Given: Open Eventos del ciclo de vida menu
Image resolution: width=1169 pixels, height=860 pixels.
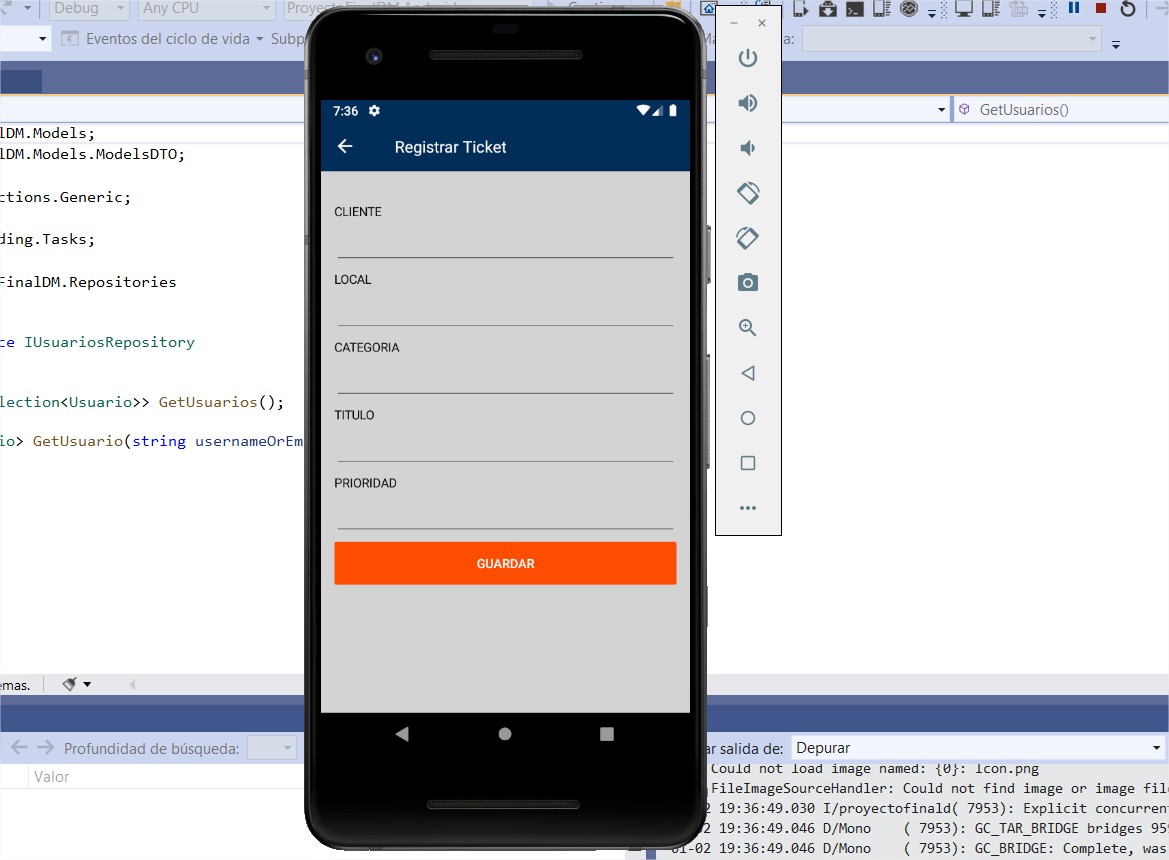Looking at the screenshot, I should tap(165, 39).
